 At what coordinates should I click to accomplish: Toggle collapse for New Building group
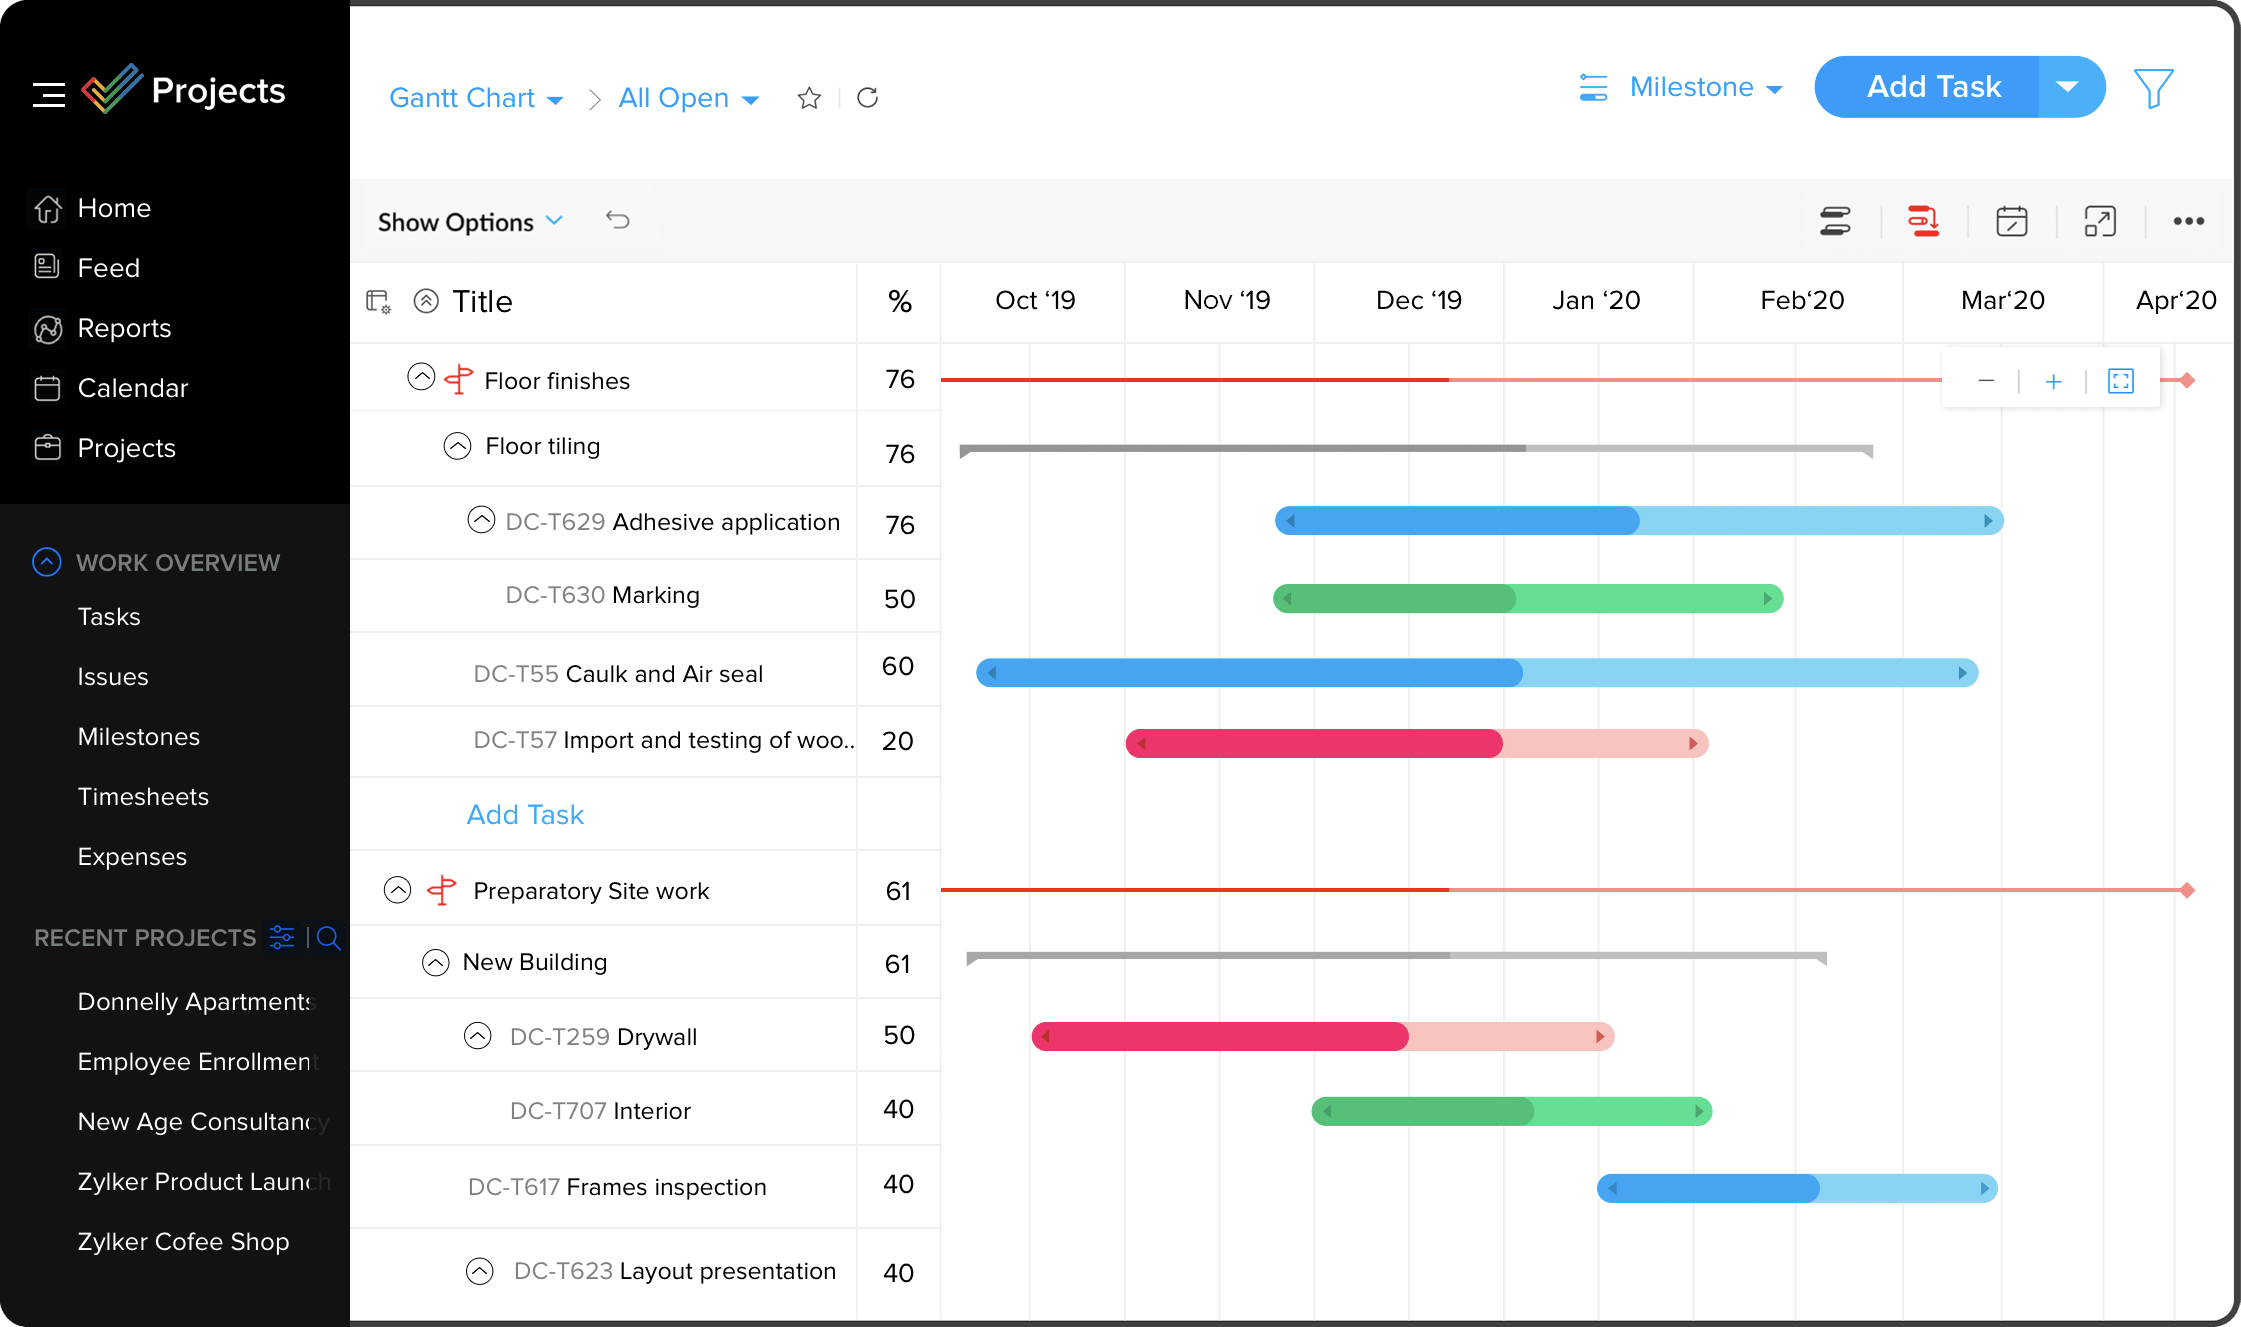tap(434, 962)
